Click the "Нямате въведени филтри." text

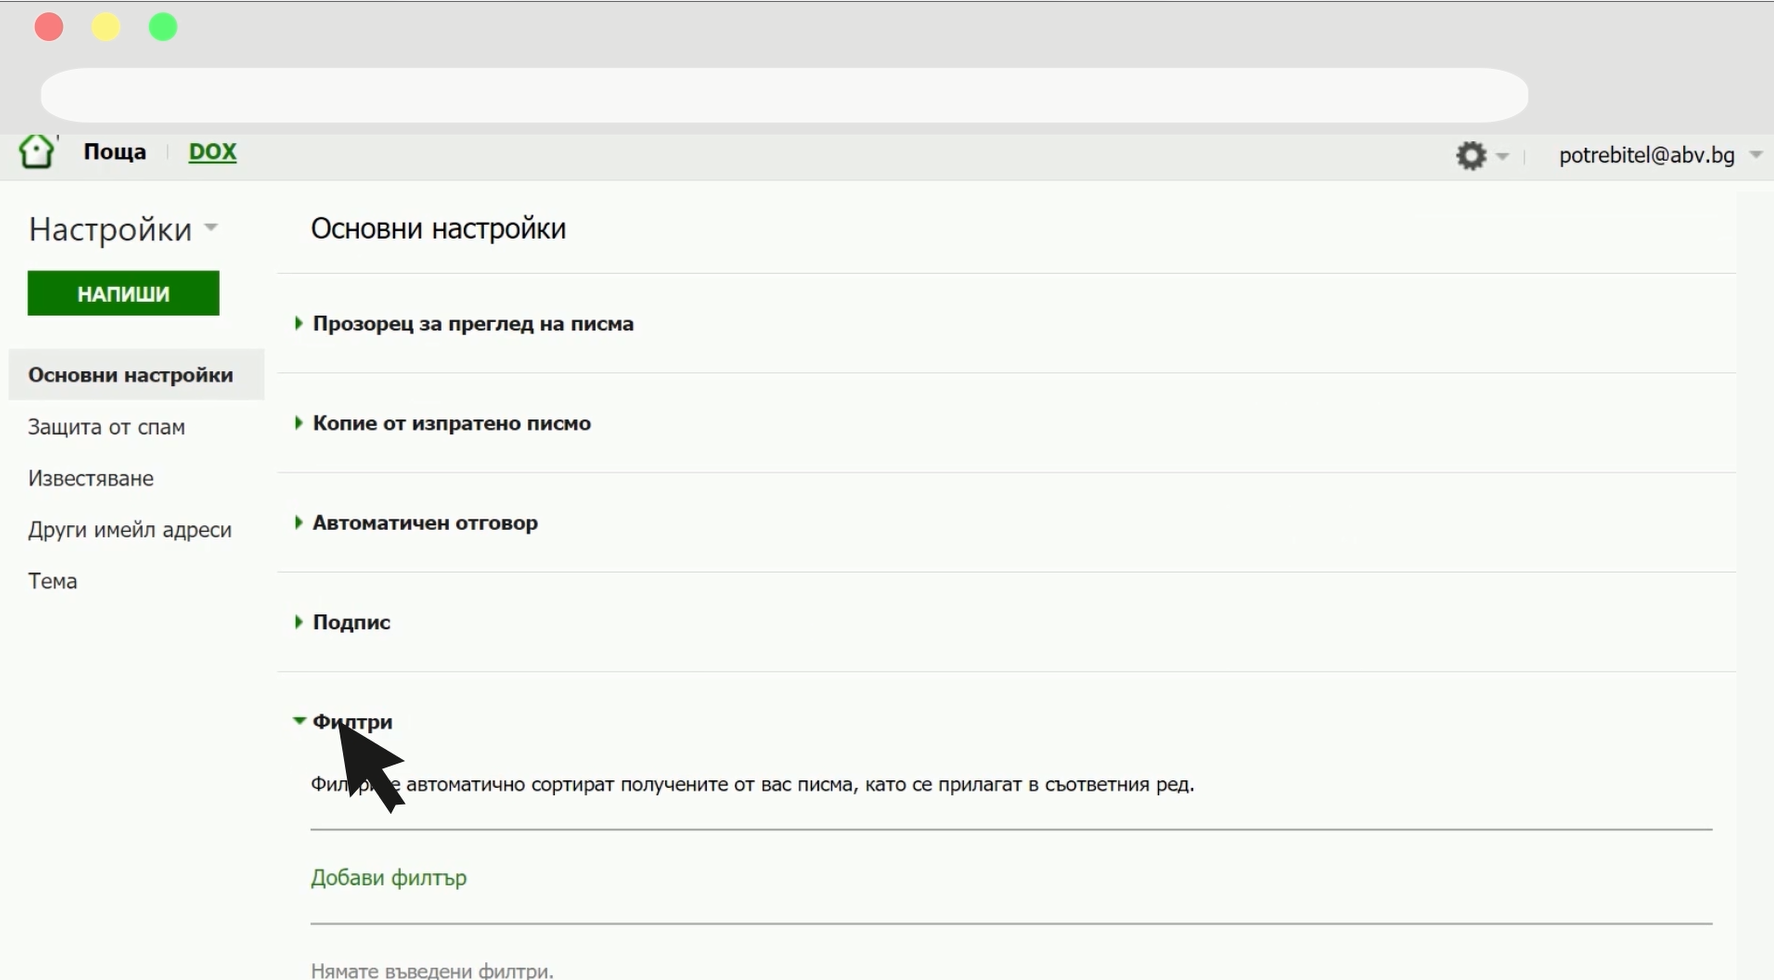(x=432, y=970)
